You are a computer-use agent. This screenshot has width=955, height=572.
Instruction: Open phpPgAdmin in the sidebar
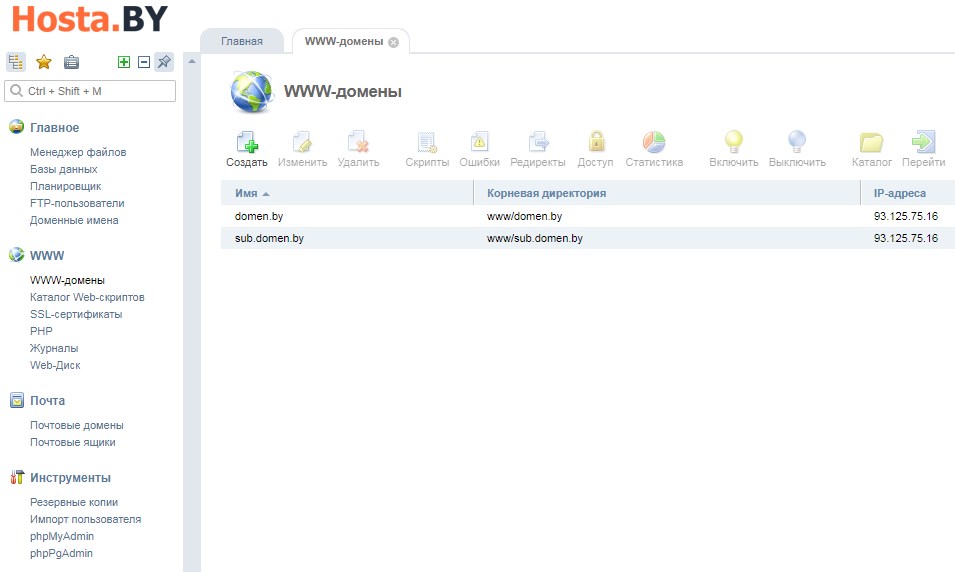pos(61,554)
